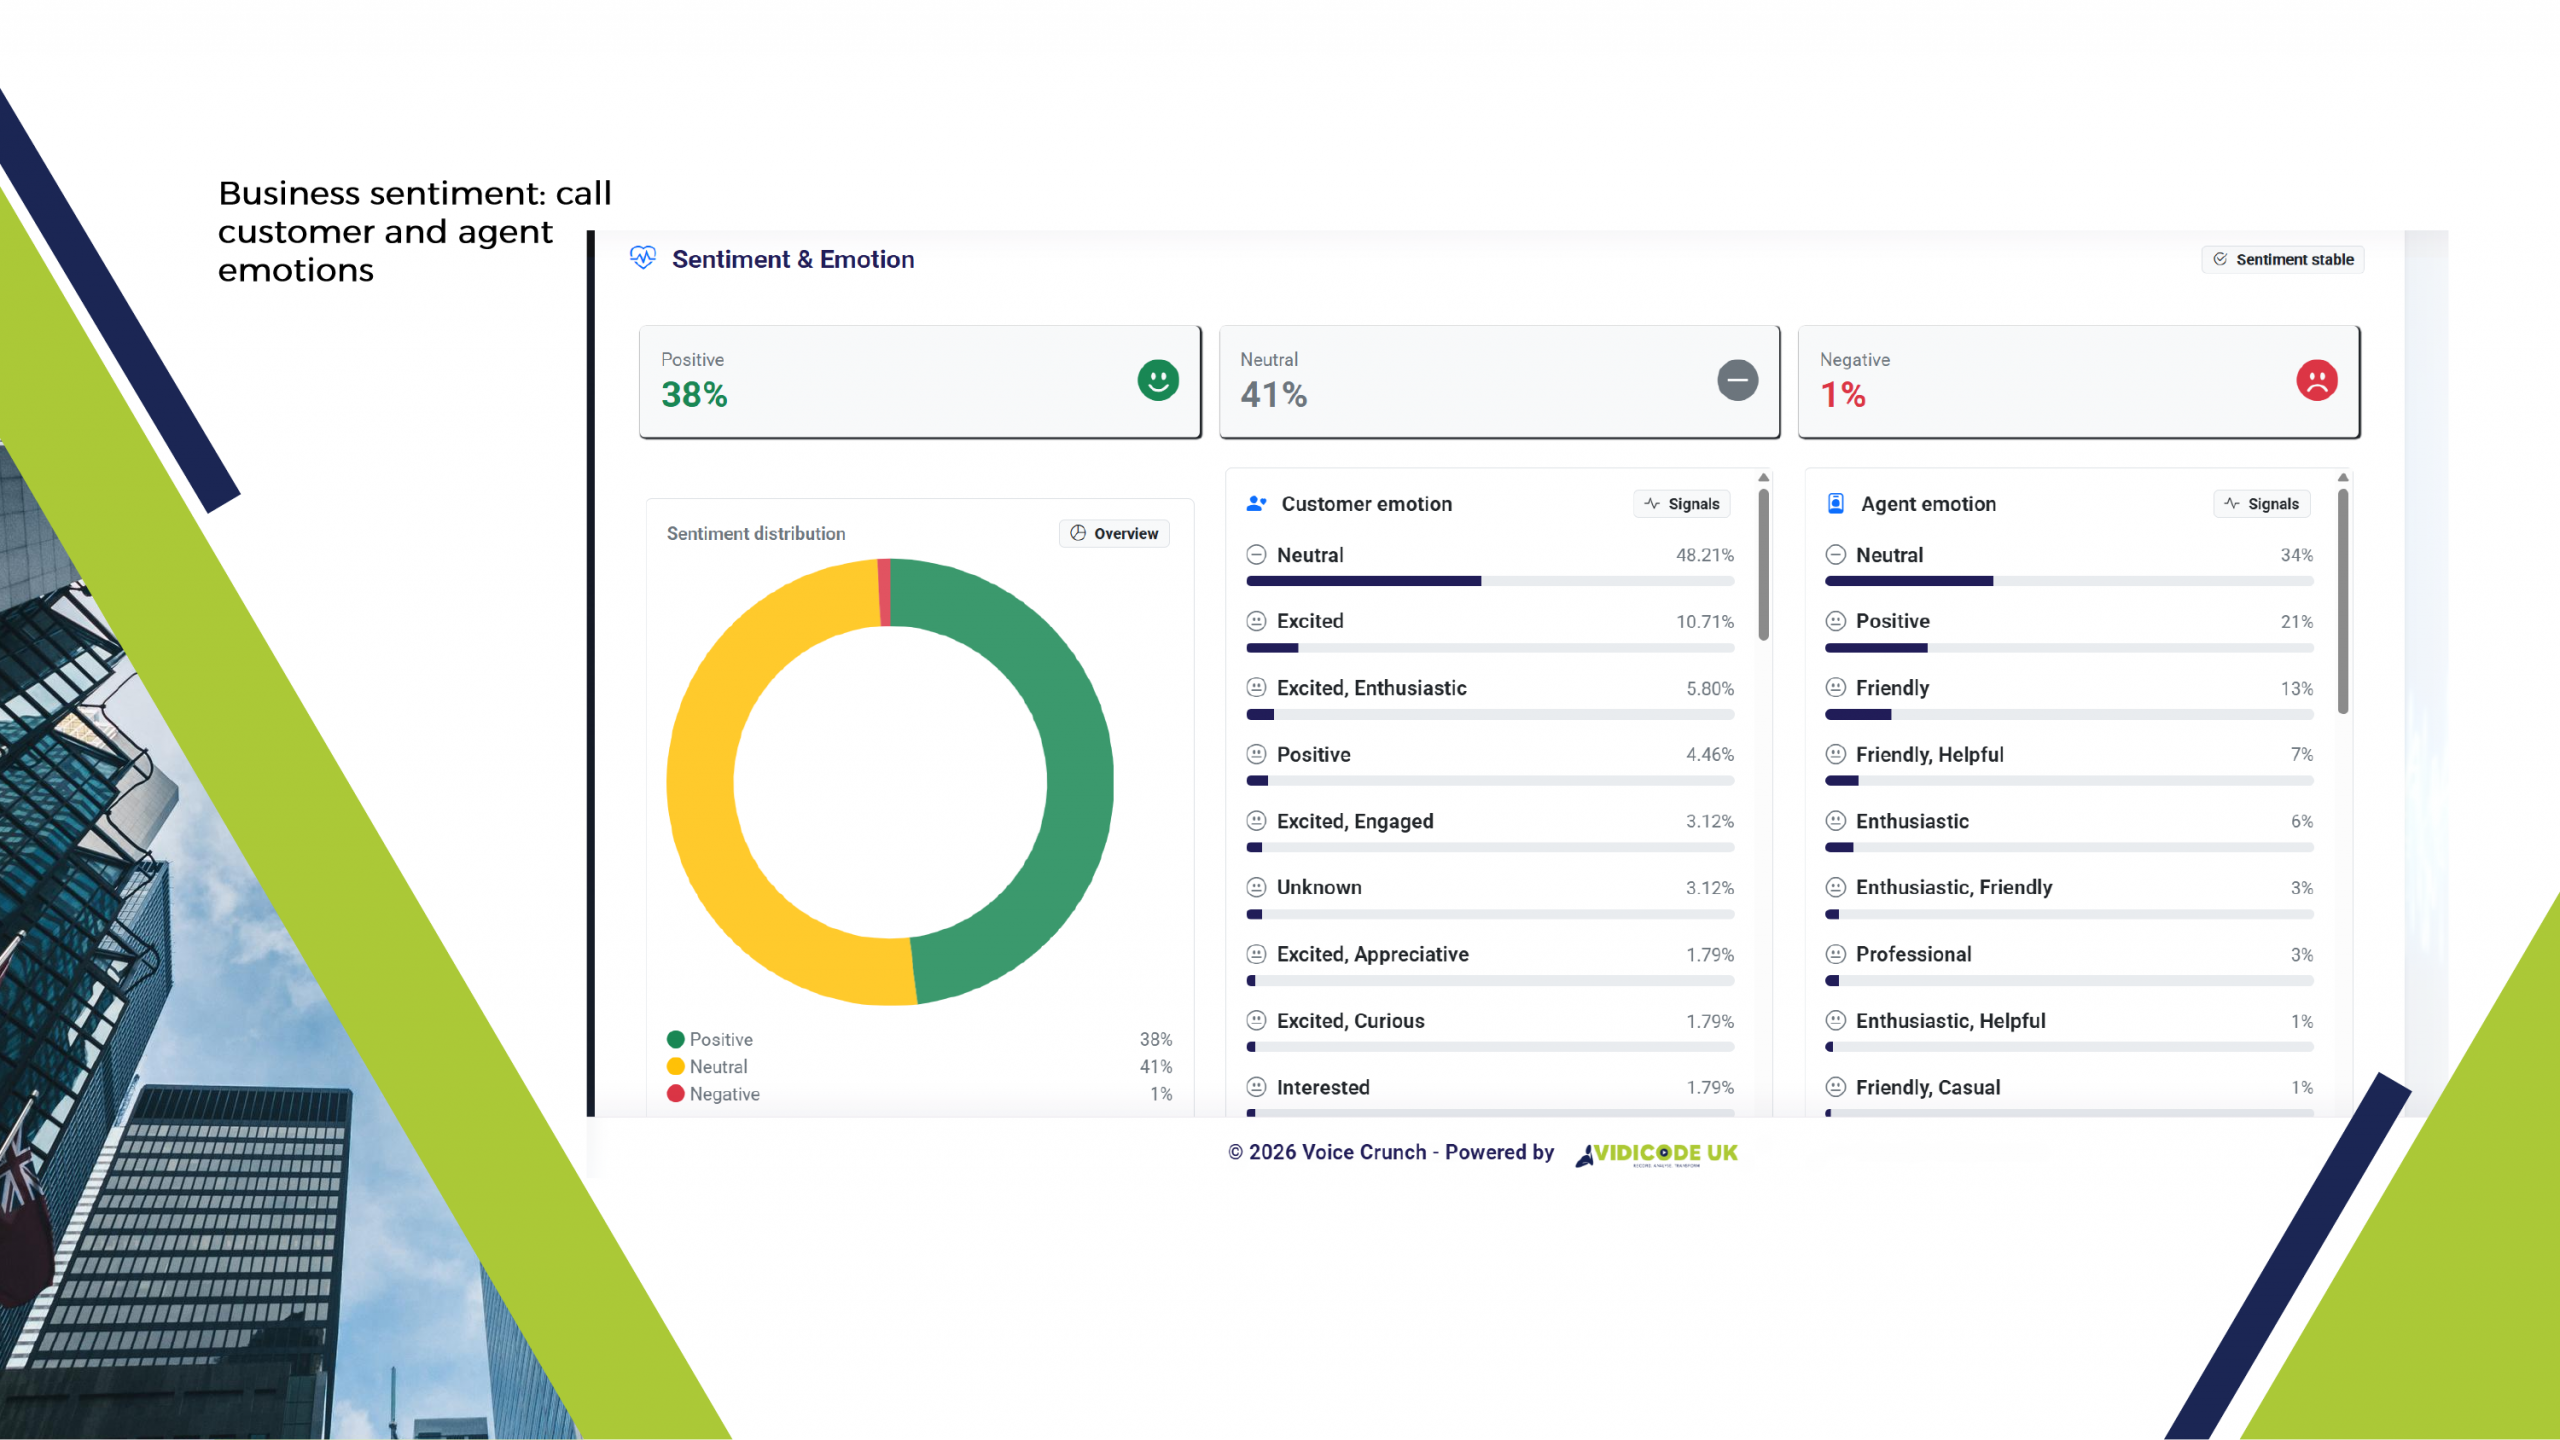Screen dimensions: 2560x1440
Task: Click the face icon beside Friendly 13%
Action: pyautogui.click(x=1835, y=688)
